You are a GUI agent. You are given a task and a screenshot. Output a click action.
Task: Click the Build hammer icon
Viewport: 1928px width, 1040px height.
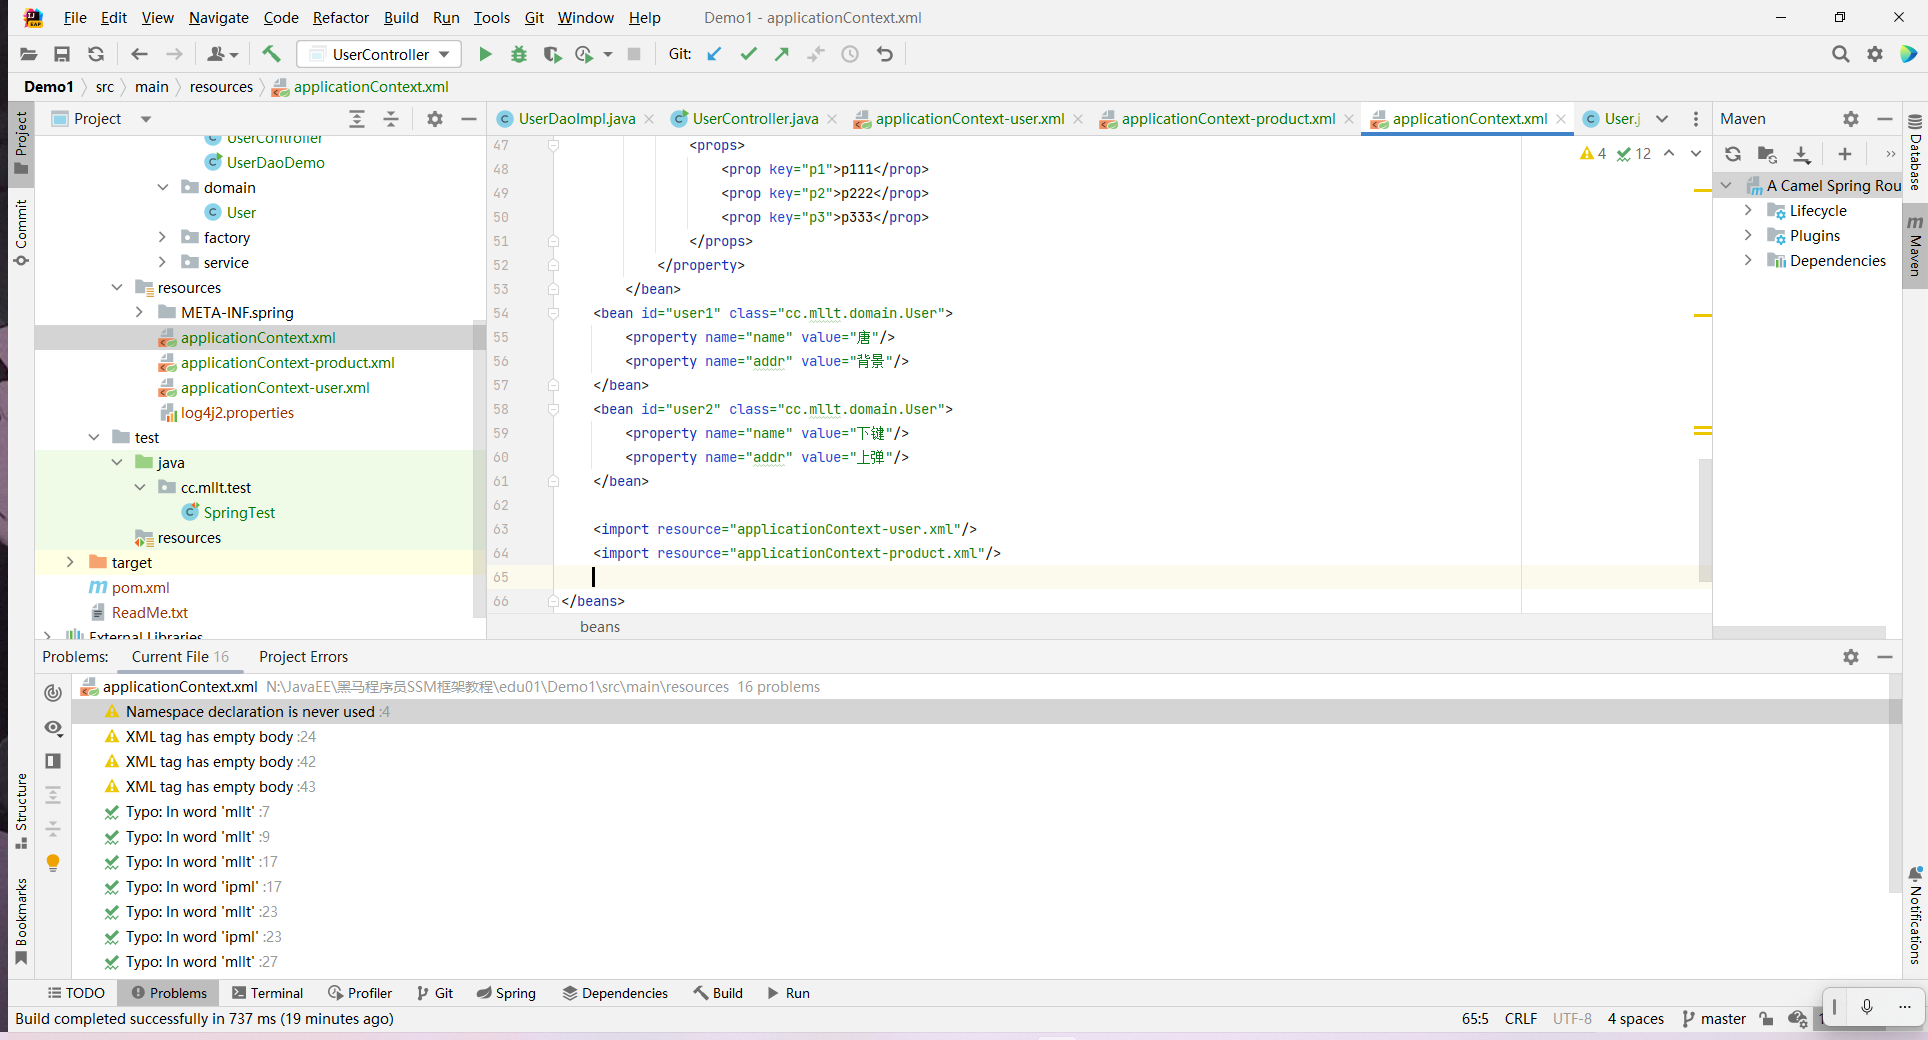271,54
